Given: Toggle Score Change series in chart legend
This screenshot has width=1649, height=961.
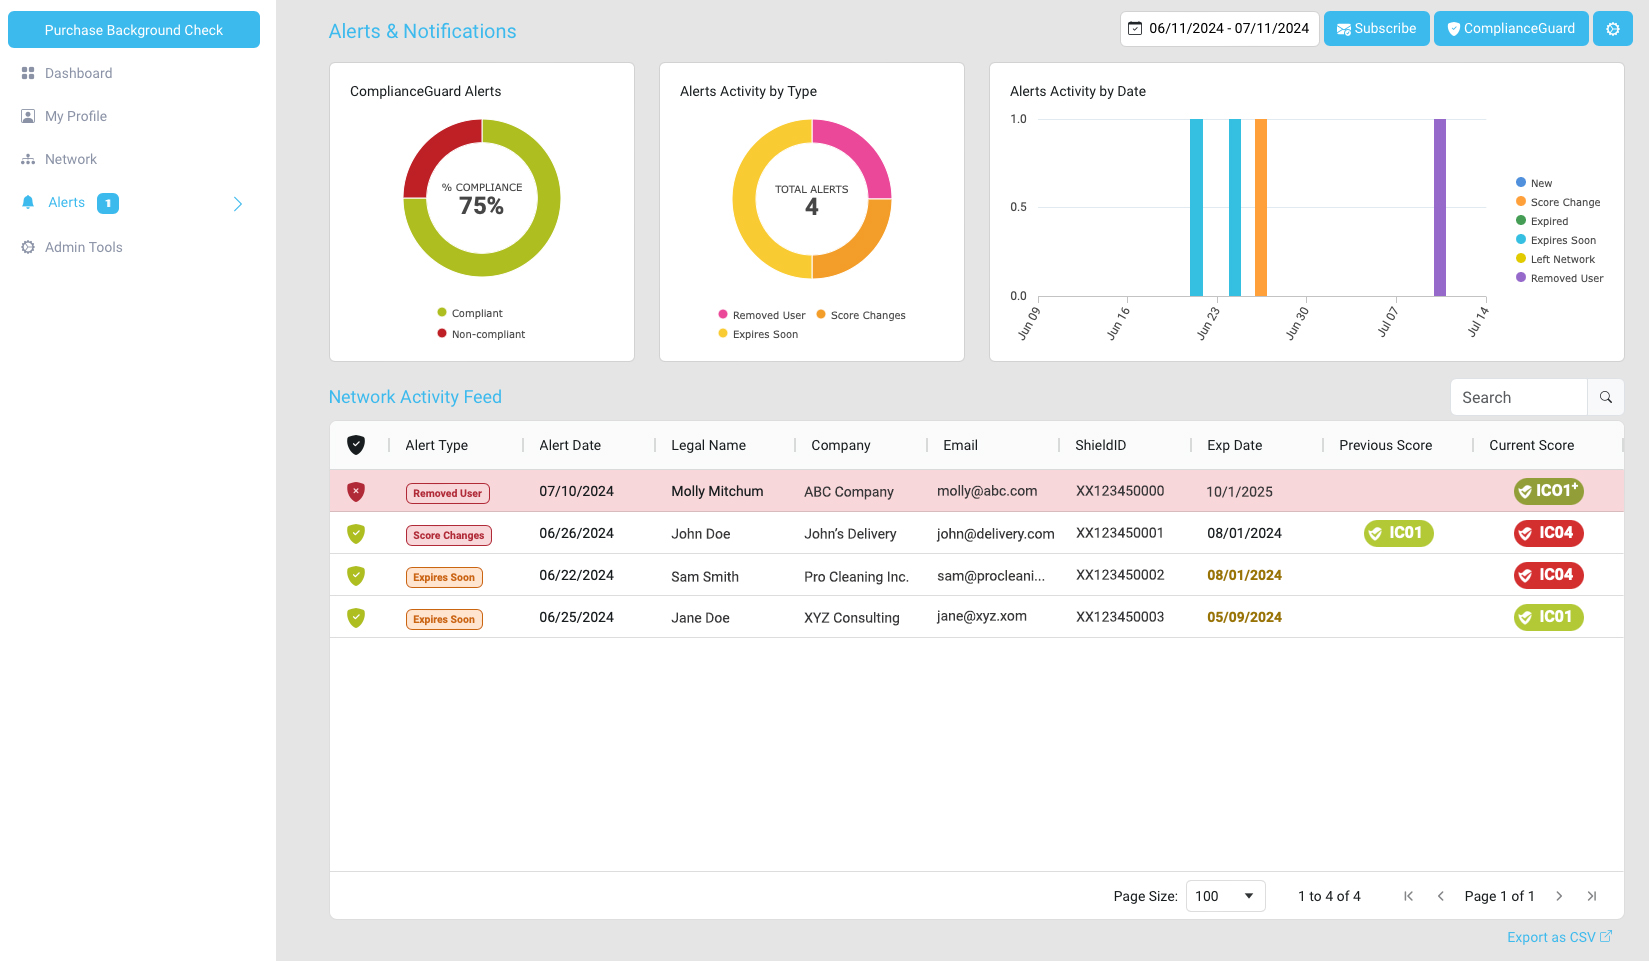Looking at the screenshot, I should [1558, 202].
